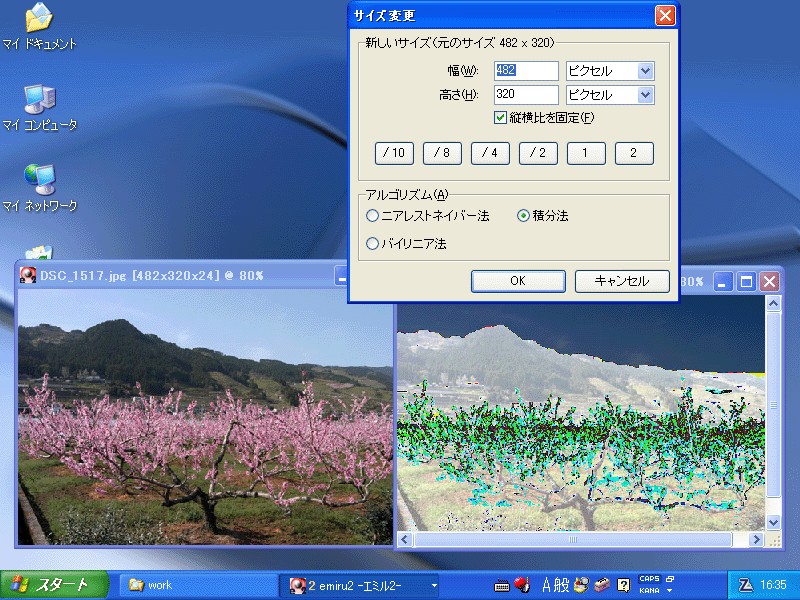Click the horizontal scroll left arrow in right window
This screenshot has height=600, width=800.
[x=405, y=539]
